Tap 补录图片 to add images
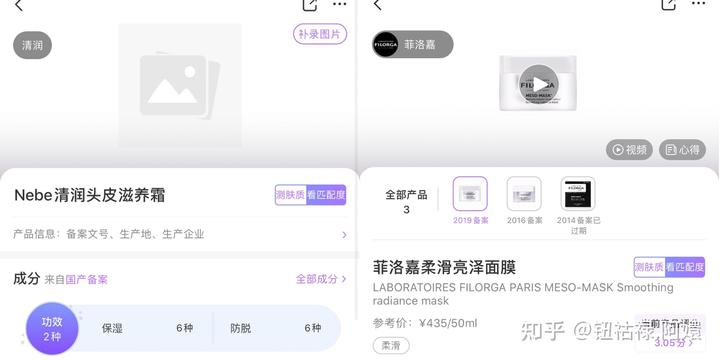The height and width of the screenshot is (360, 720). coord(320,34)
